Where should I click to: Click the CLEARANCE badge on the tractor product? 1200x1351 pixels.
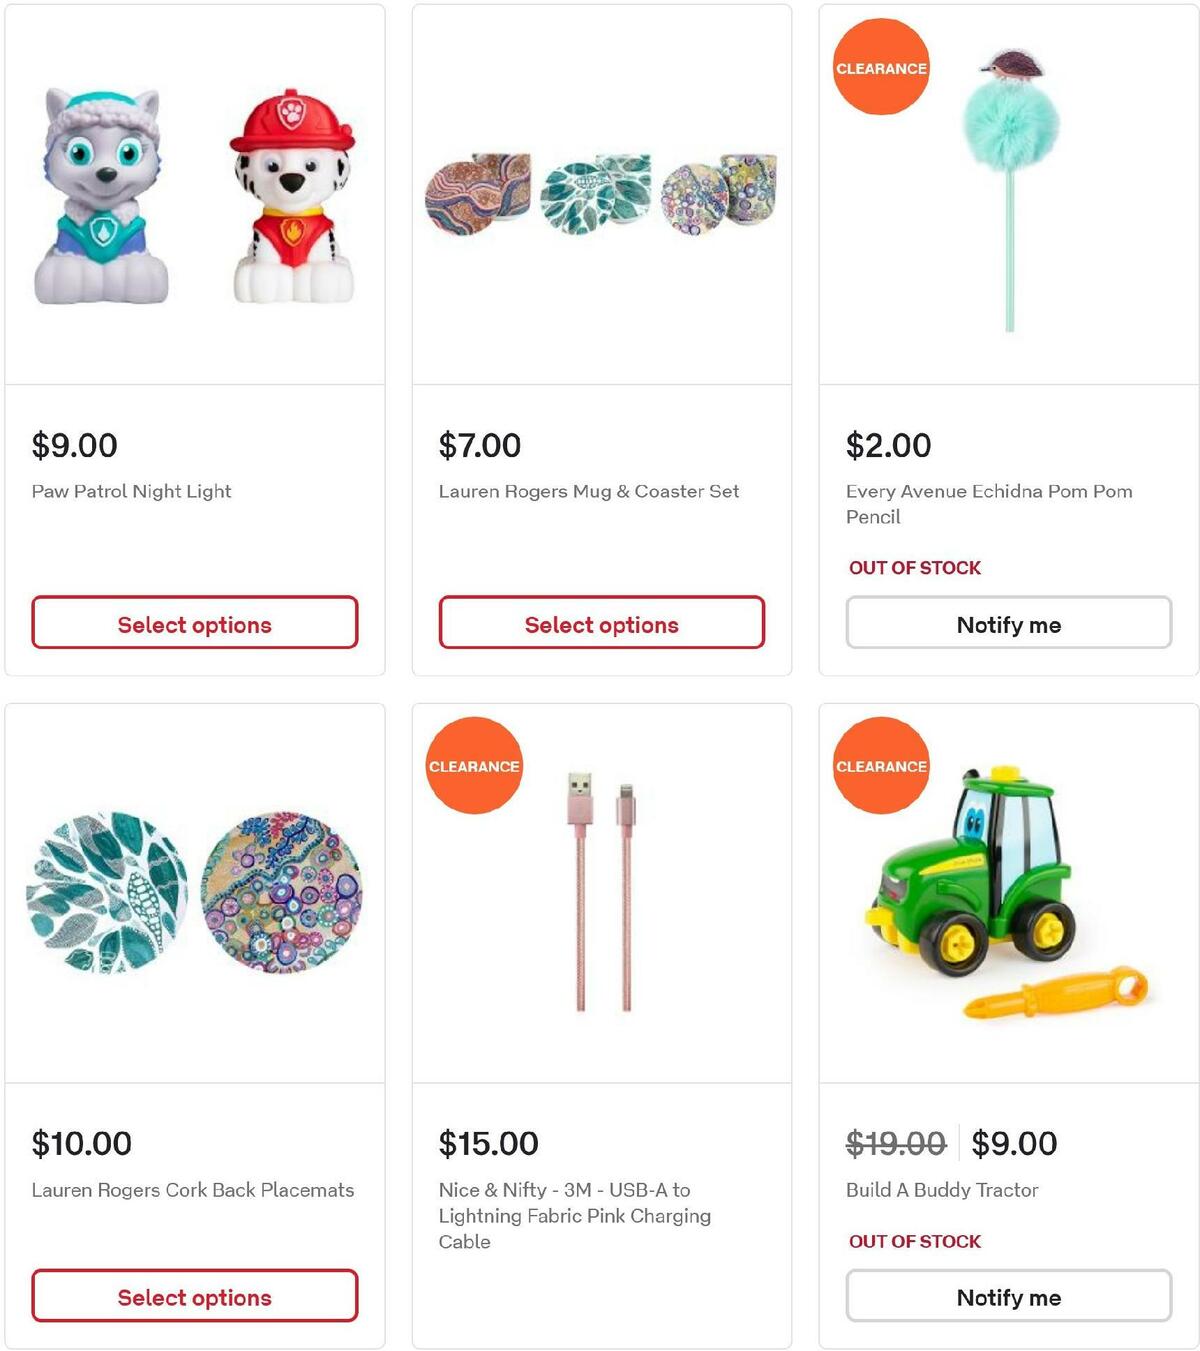[880, 766]
